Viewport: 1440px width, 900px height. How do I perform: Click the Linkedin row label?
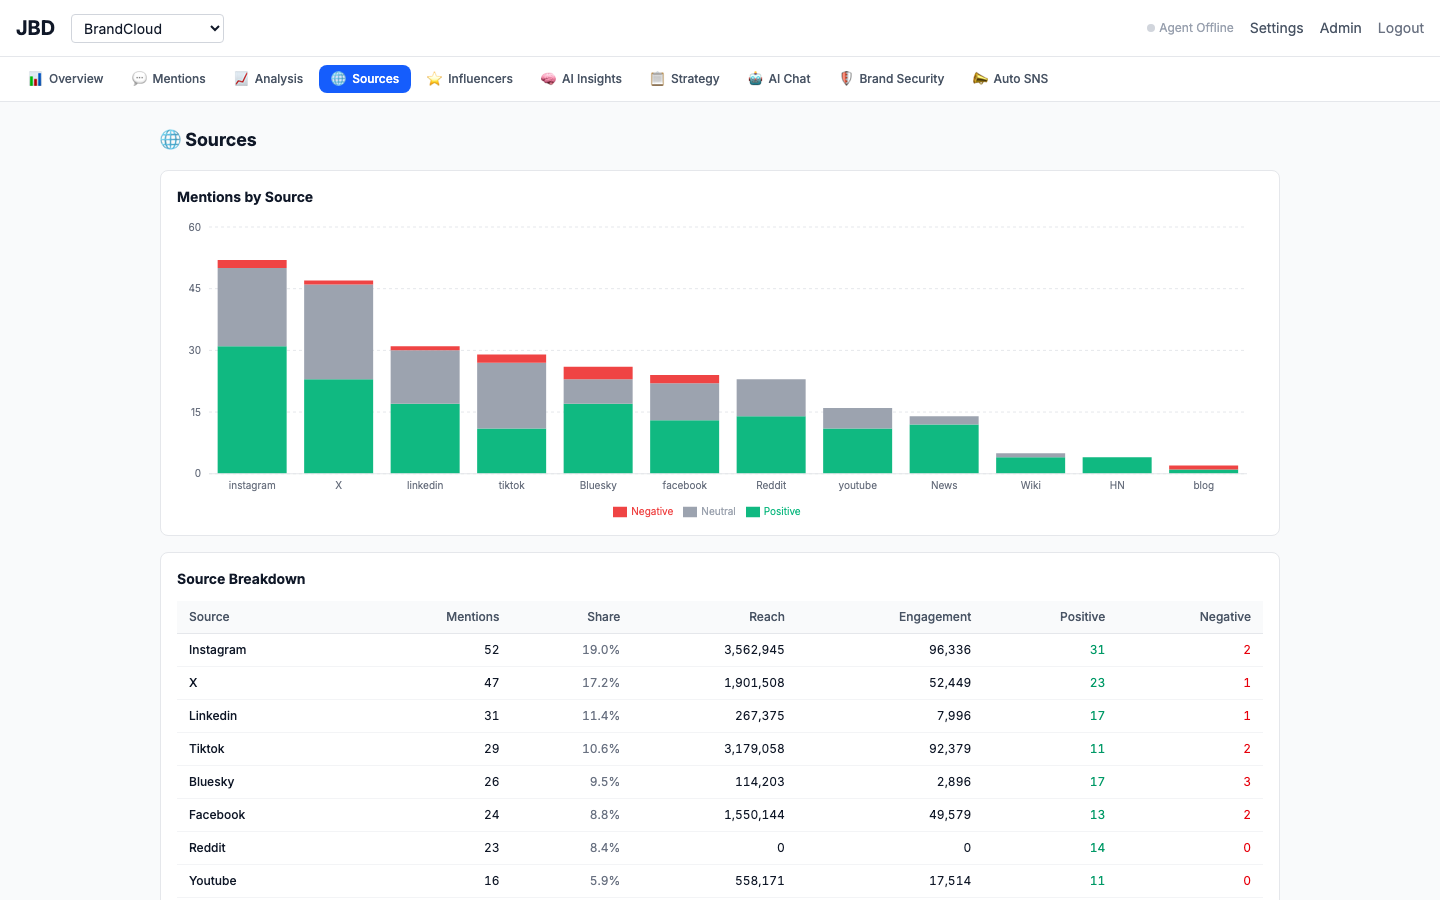point(213,716)
